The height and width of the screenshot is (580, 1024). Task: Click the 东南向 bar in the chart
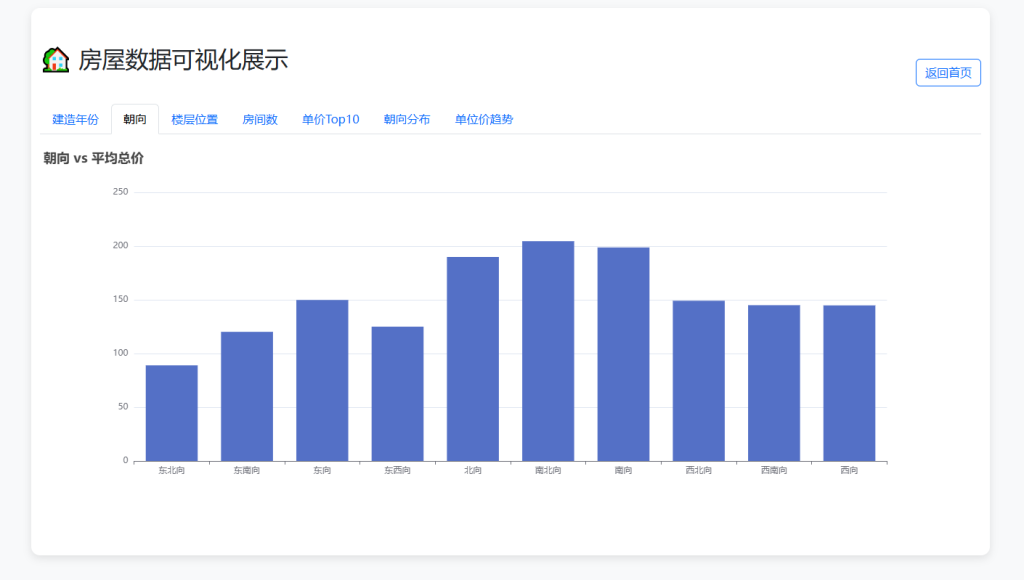pos(247,396)
